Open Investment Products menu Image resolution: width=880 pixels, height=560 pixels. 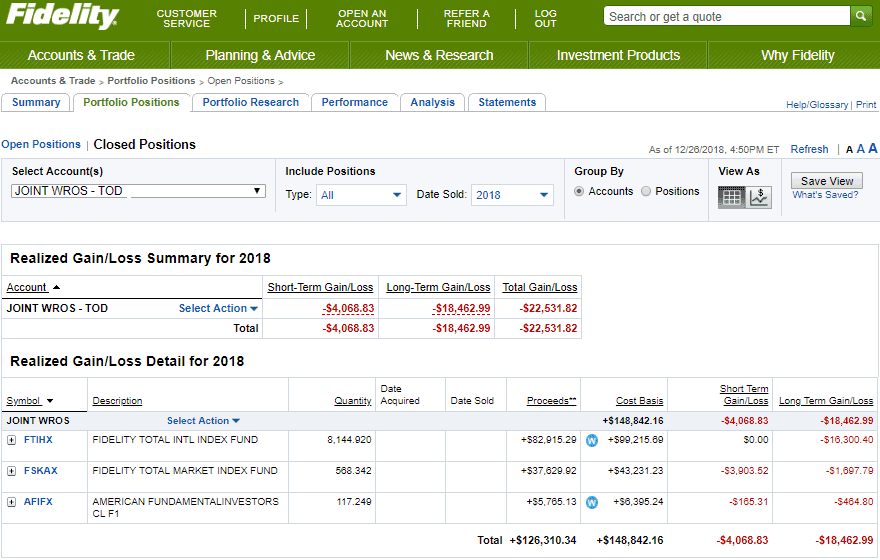point(618,55)
